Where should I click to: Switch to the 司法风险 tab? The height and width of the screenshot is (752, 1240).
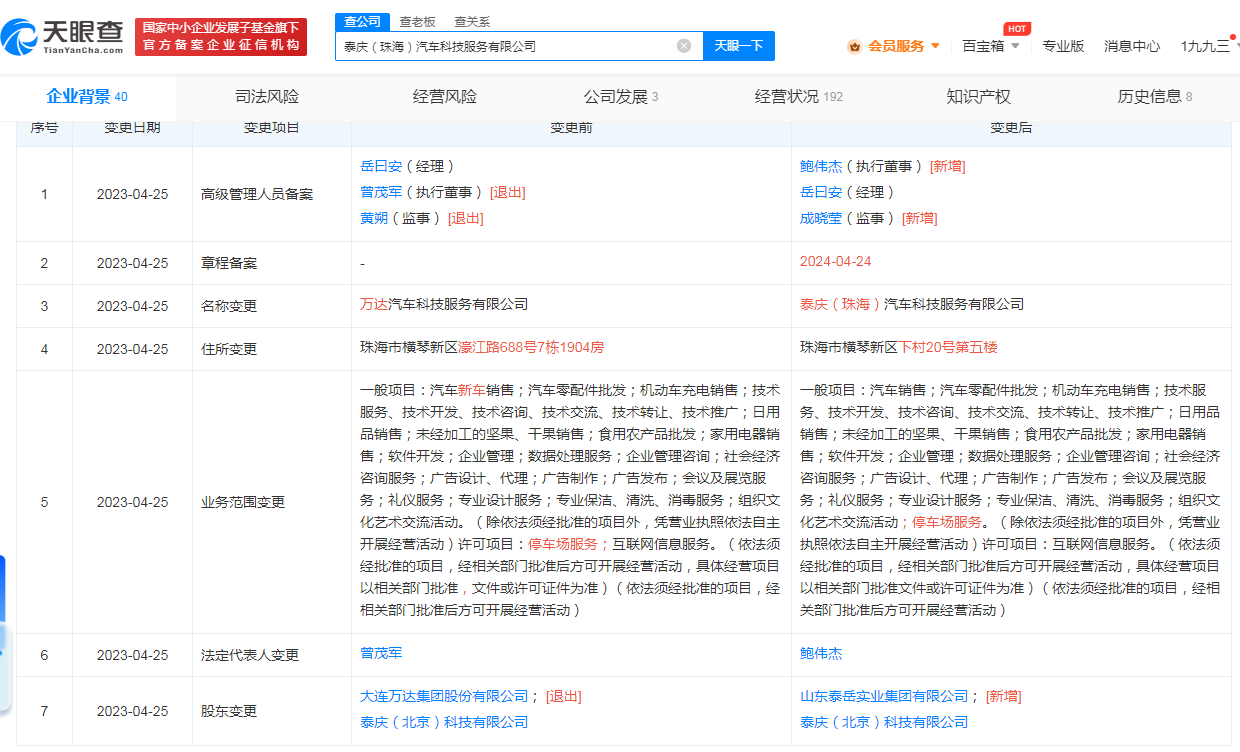(x=267, y=97)
